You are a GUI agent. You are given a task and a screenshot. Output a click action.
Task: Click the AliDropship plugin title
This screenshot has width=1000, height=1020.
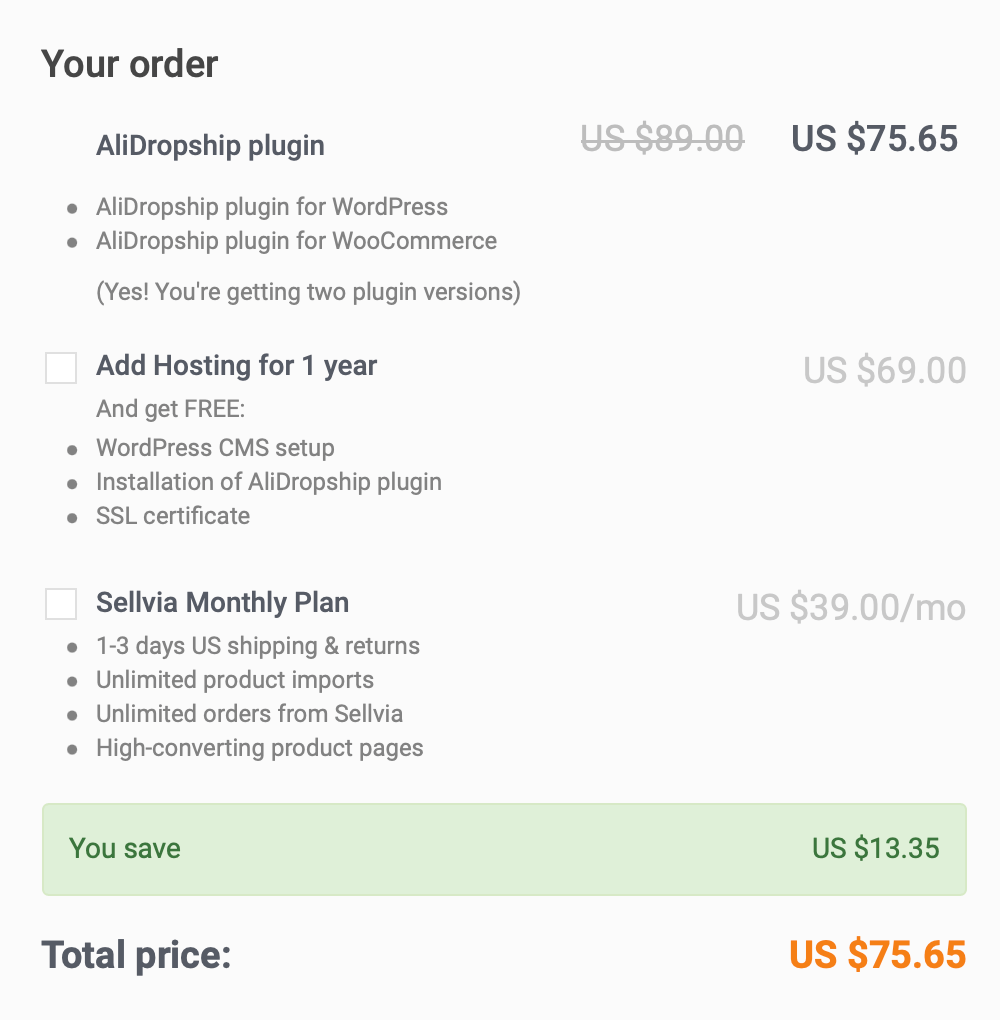pos(210,145)
